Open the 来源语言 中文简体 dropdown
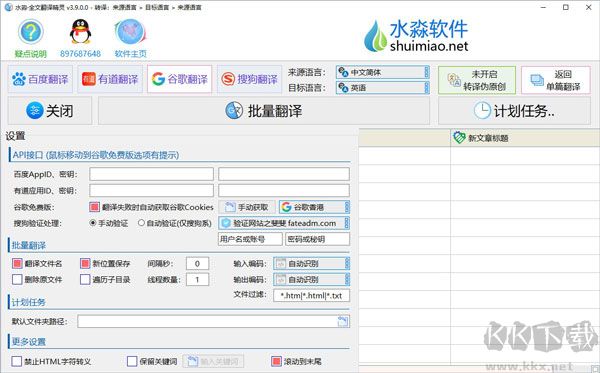 point(383,72)
